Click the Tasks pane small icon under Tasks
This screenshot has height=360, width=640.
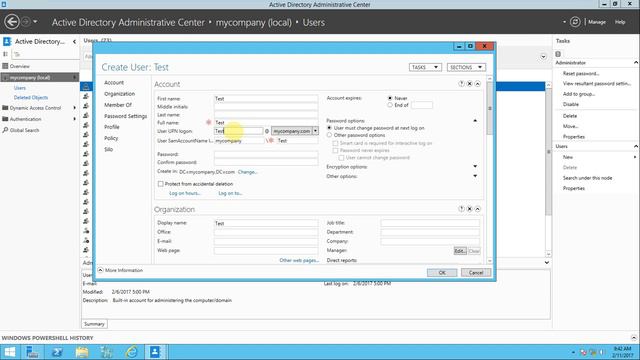click(x=558, y=54)
